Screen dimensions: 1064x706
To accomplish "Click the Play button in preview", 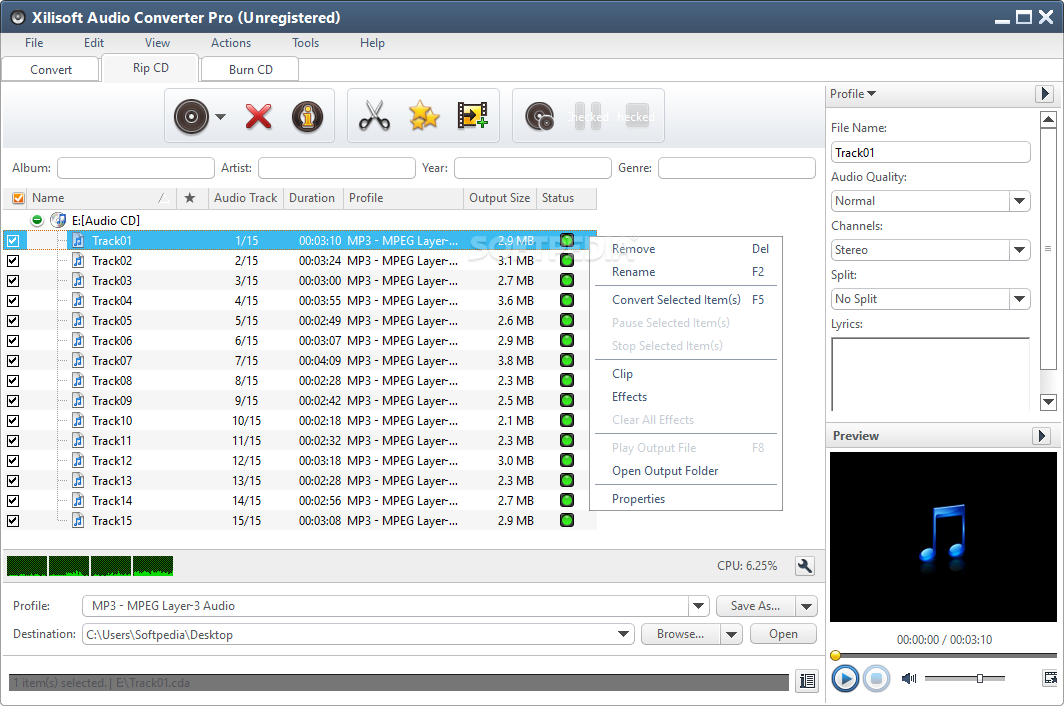I will (845, 678).
